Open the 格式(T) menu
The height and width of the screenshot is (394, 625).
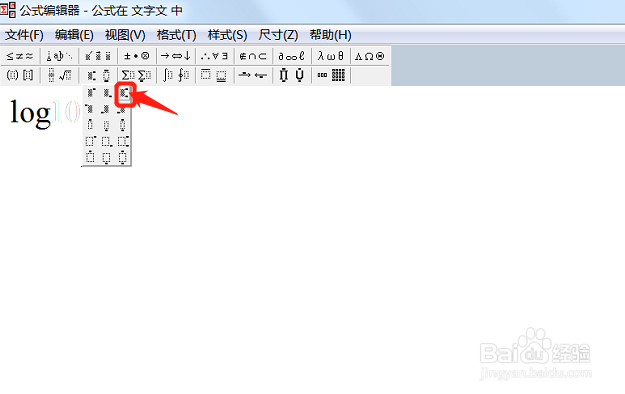click(176, 35)
